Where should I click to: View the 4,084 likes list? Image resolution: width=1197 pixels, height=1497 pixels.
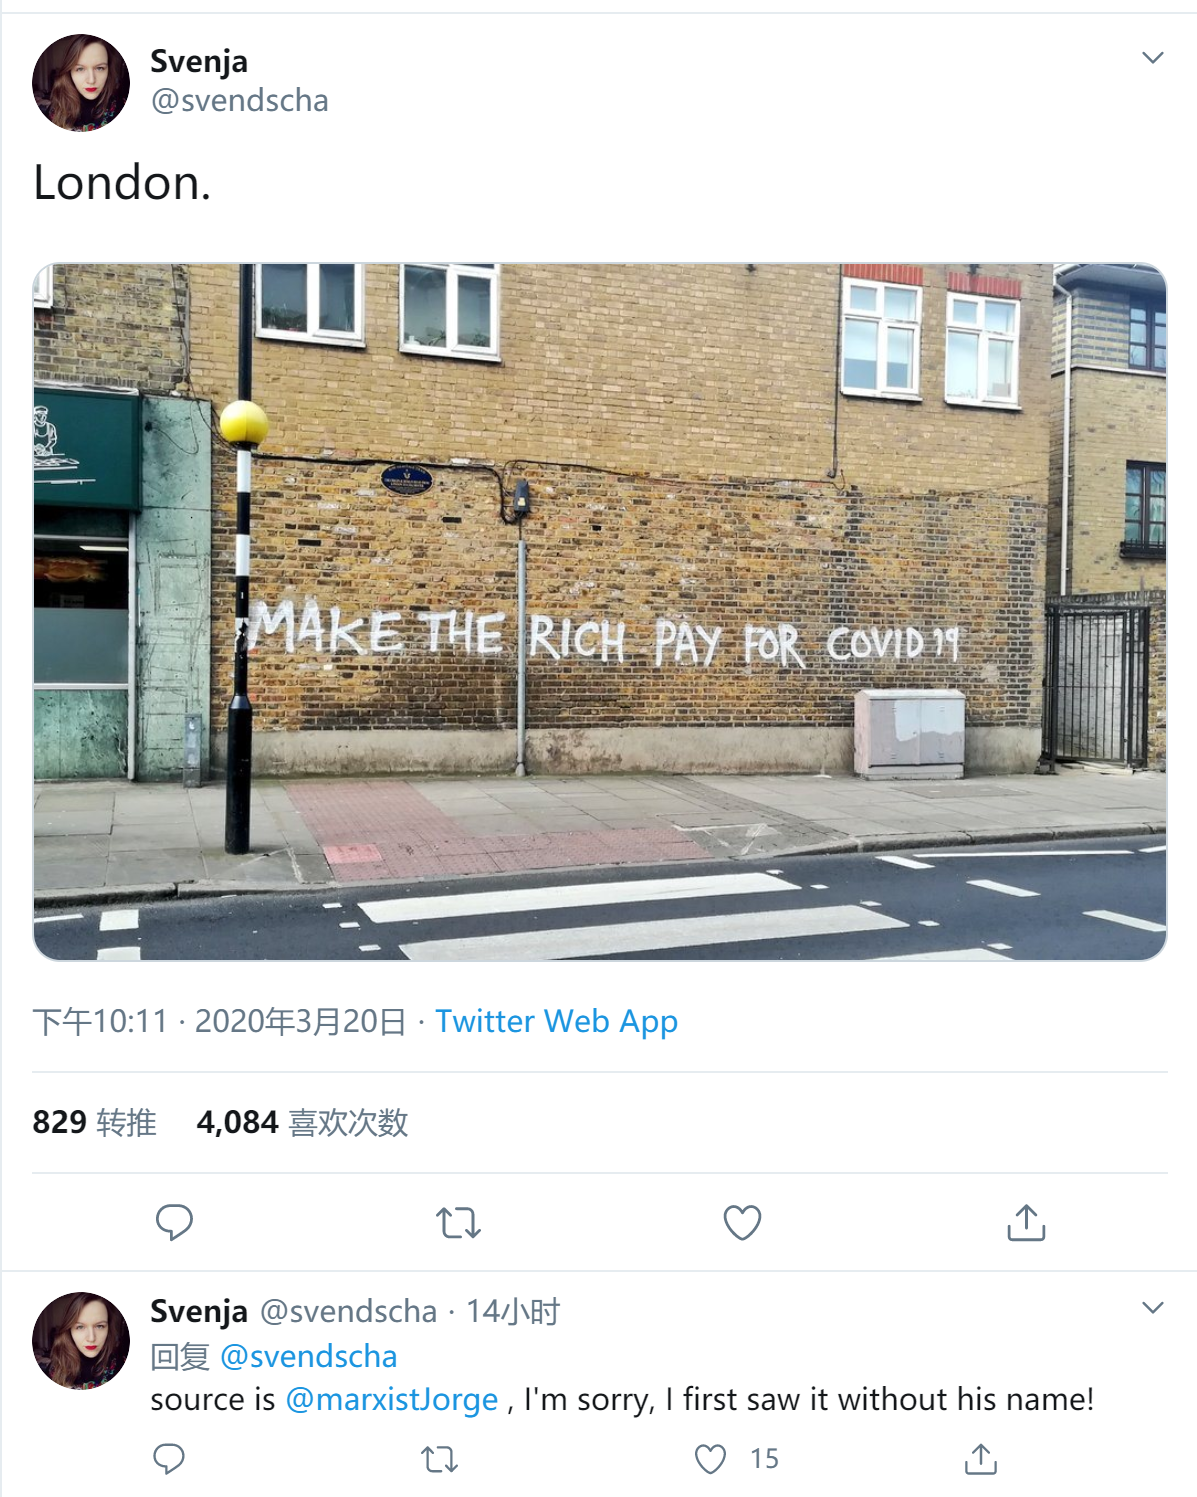coord(302,1122)
